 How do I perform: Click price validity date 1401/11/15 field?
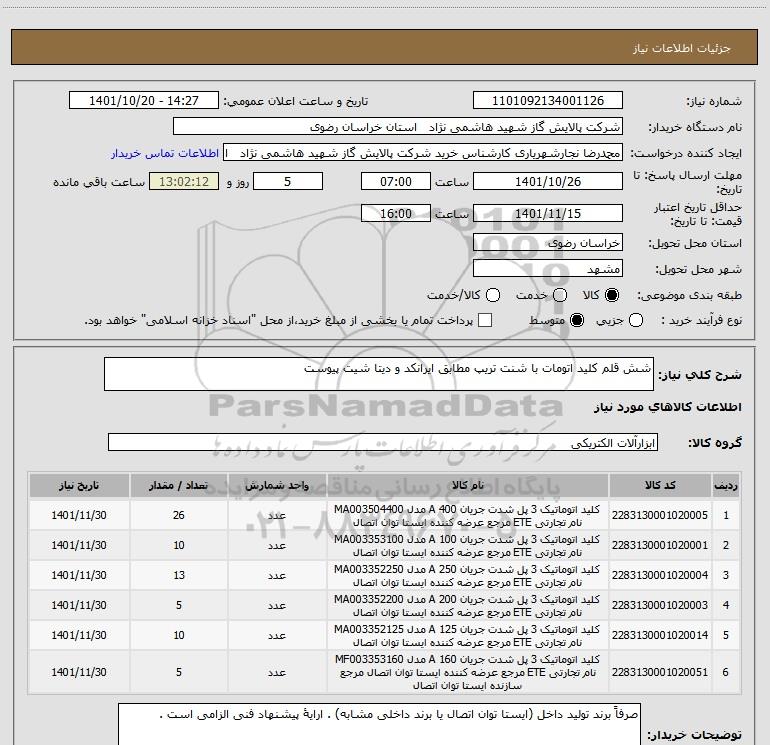547,214
